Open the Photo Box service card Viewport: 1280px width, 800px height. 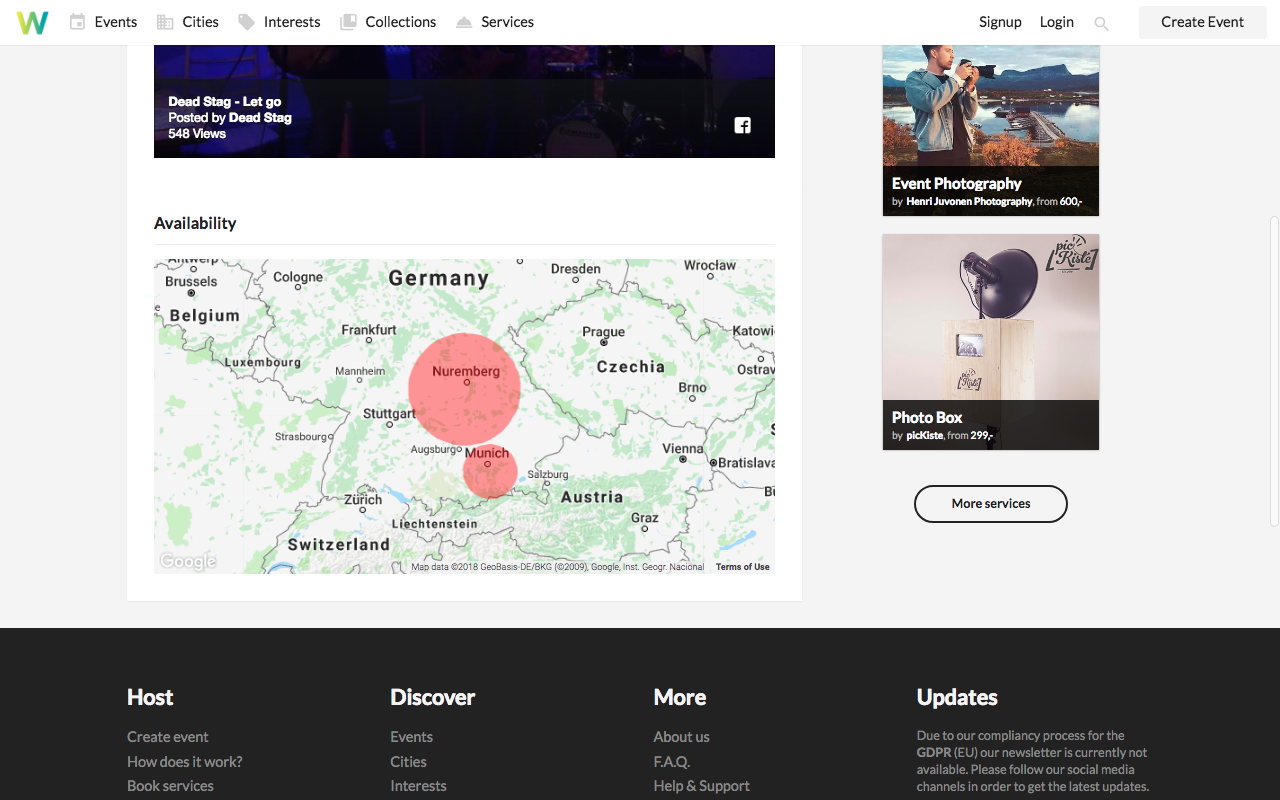pyautogui.click(x=991, y=342)
